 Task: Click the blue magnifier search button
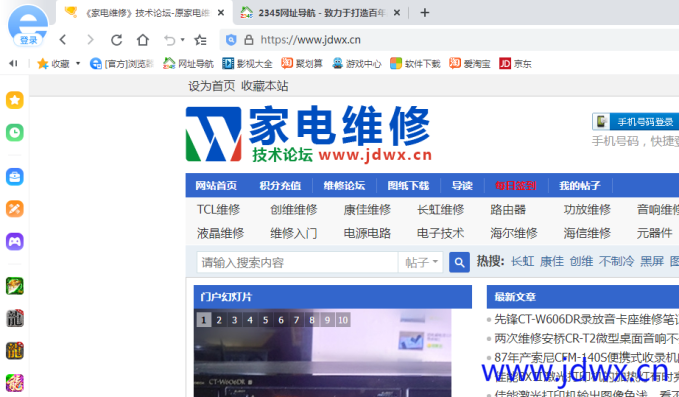coord(459,262)
